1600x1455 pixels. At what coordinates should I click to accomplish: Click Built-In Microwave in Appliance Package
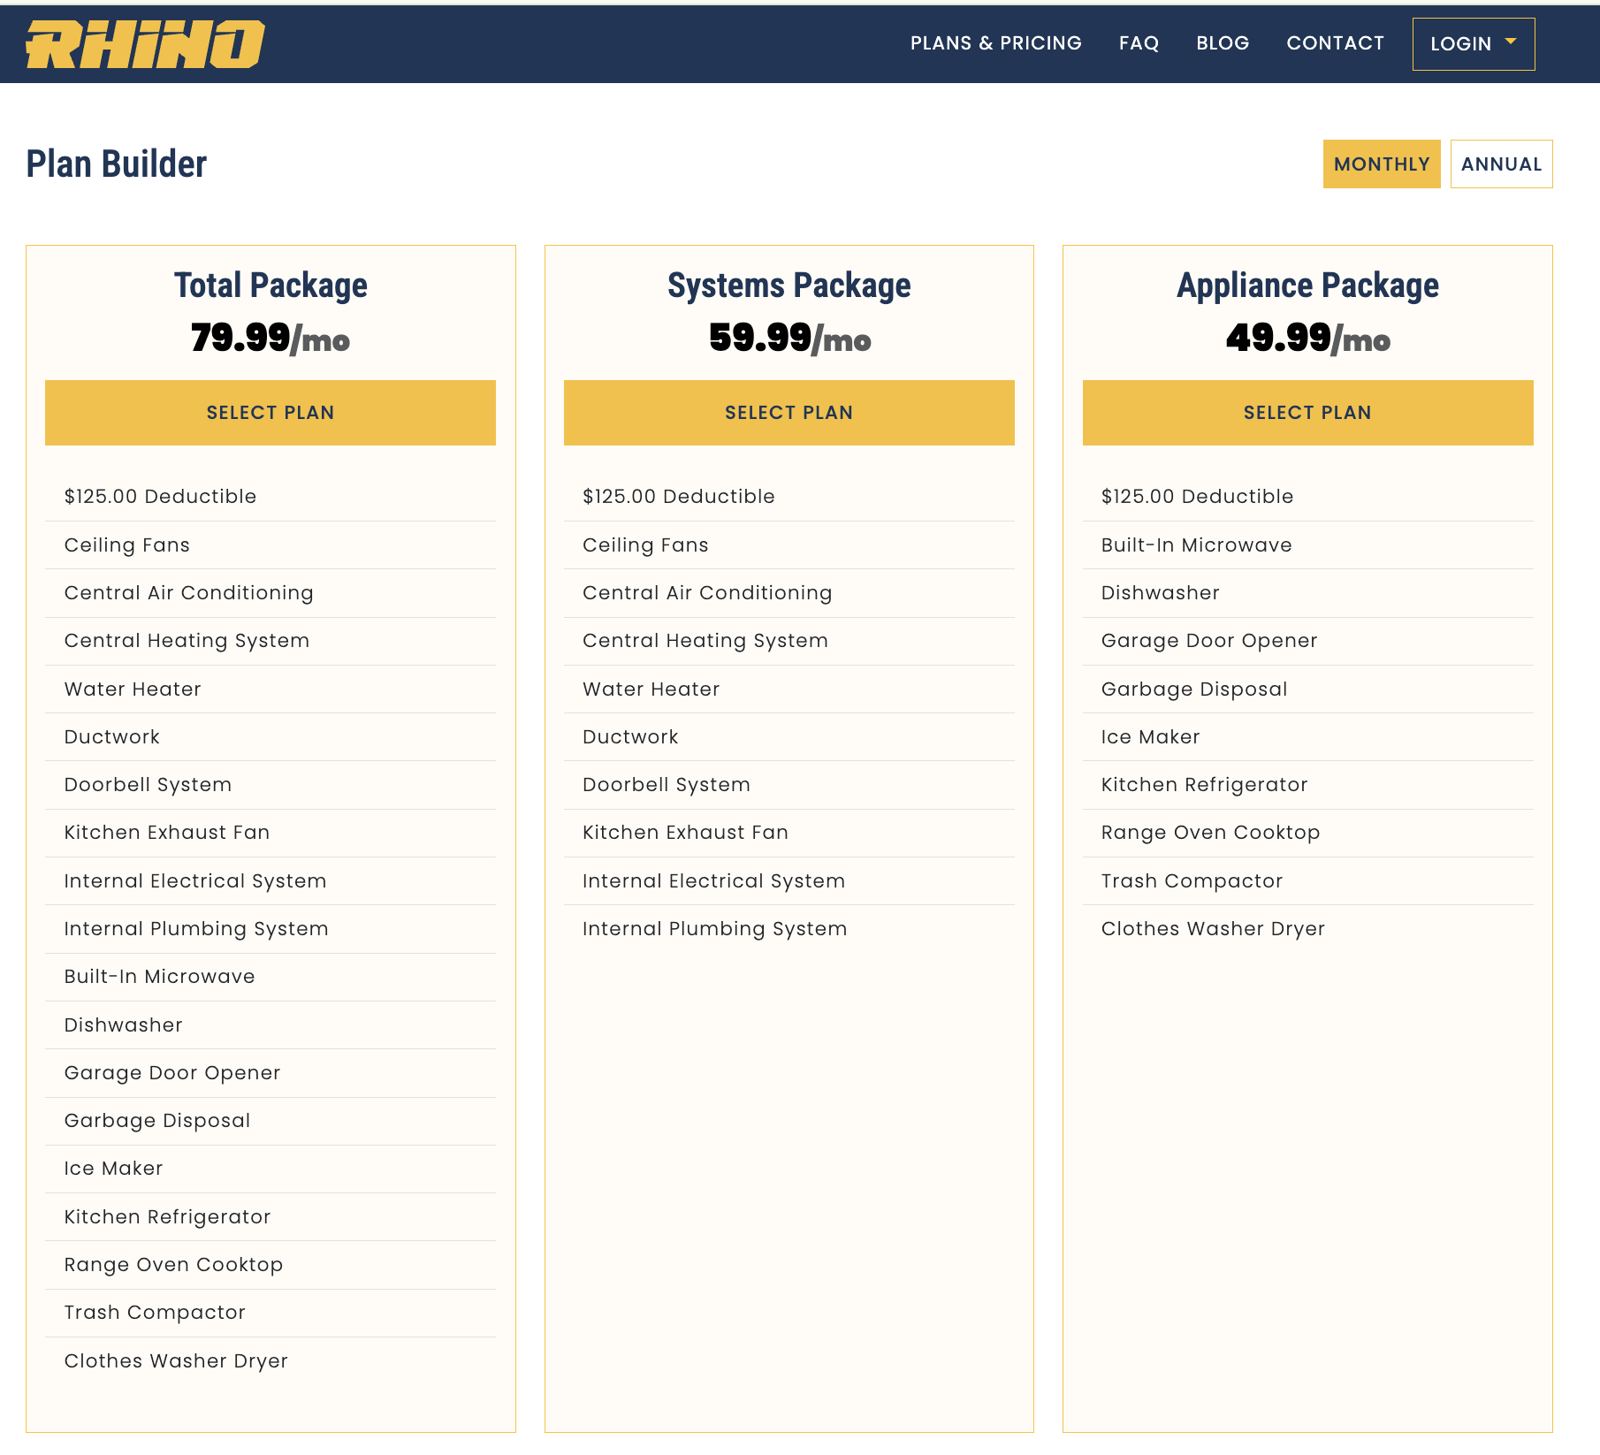click(x=1308, y=545)
